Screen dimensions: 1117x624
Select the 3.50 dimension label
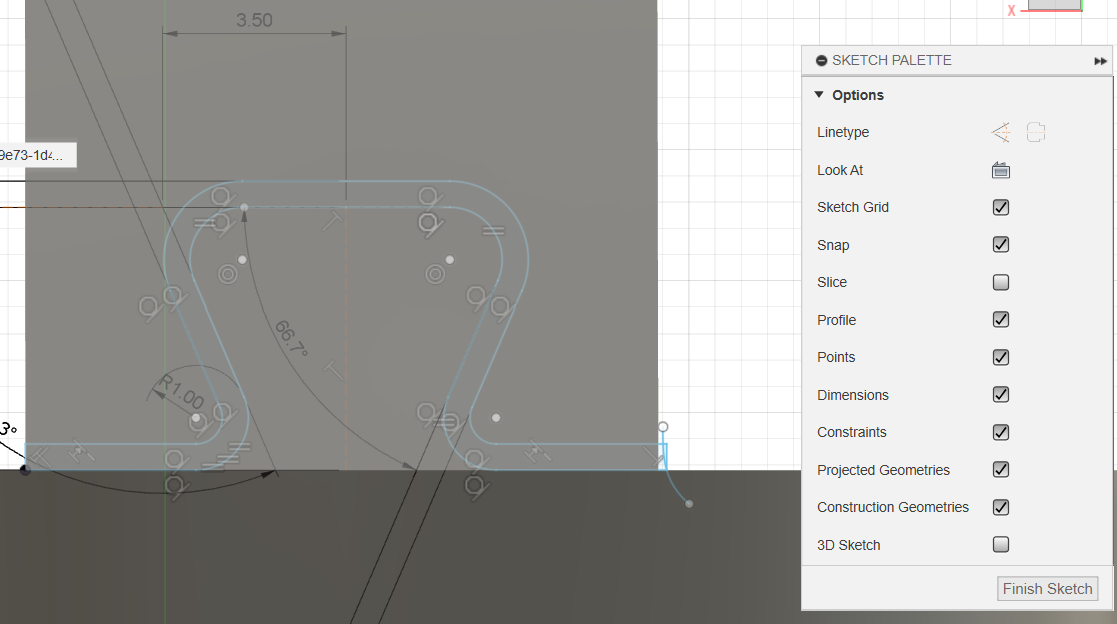(254, 20)
